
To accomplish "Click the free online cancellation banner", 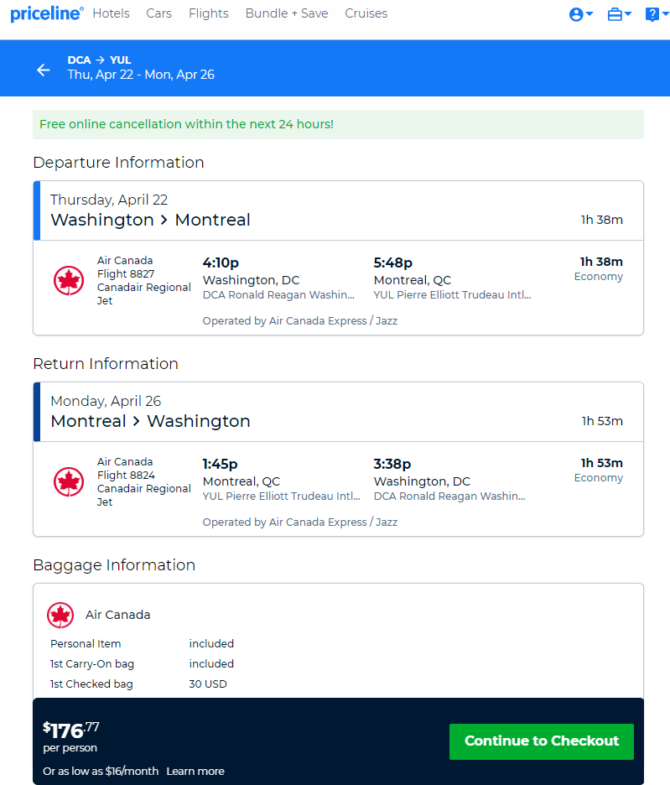I will pyautogui.click(x=338, y=124).
